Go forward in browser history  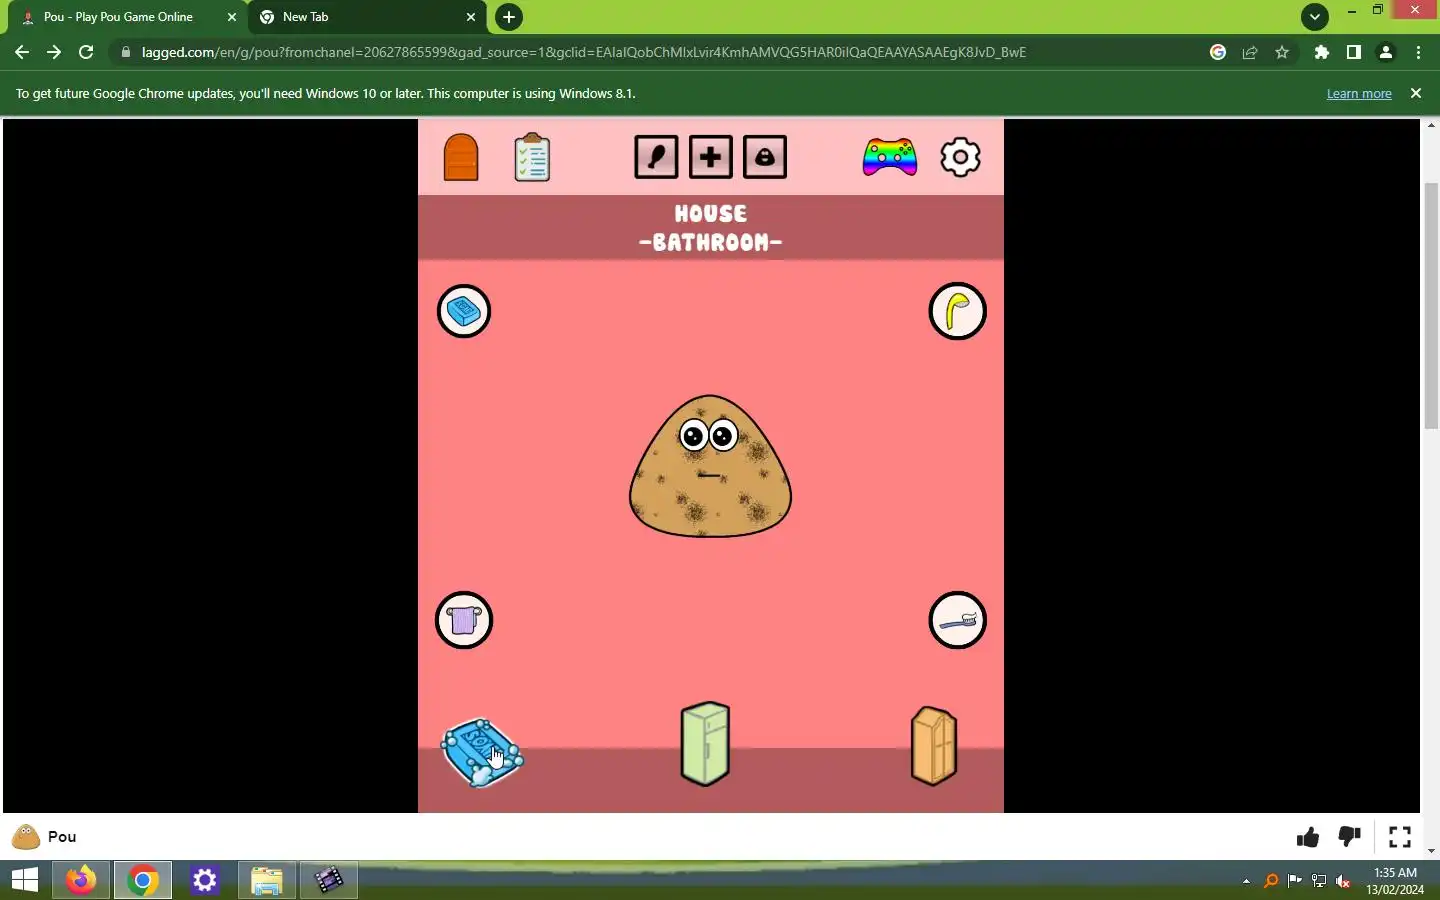(x=54, y=52)
